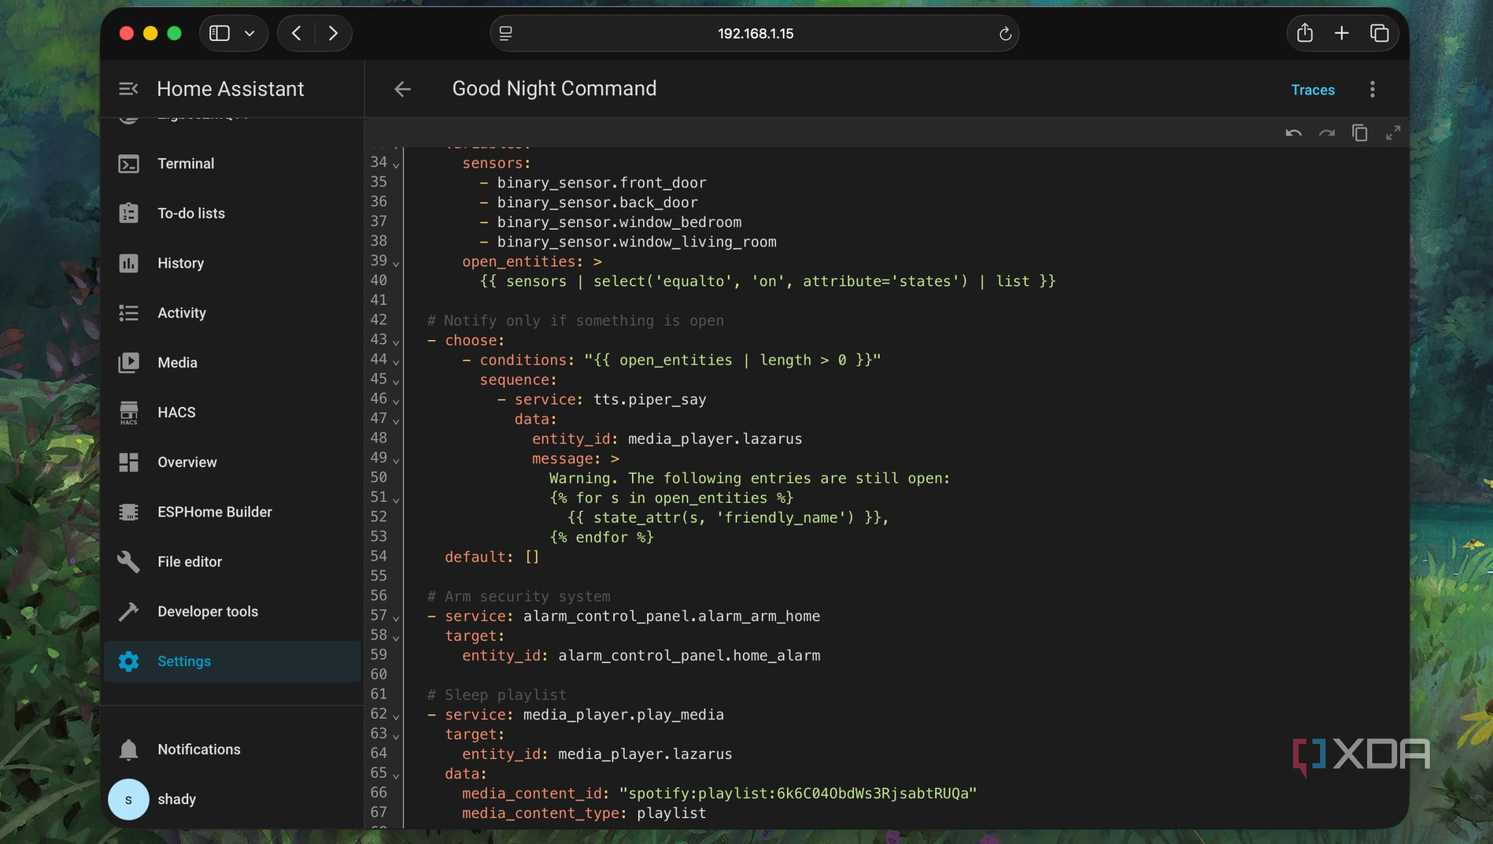Open the Notifications panel
Viewport: 1493px width, 844px height.
pos(232,749)
